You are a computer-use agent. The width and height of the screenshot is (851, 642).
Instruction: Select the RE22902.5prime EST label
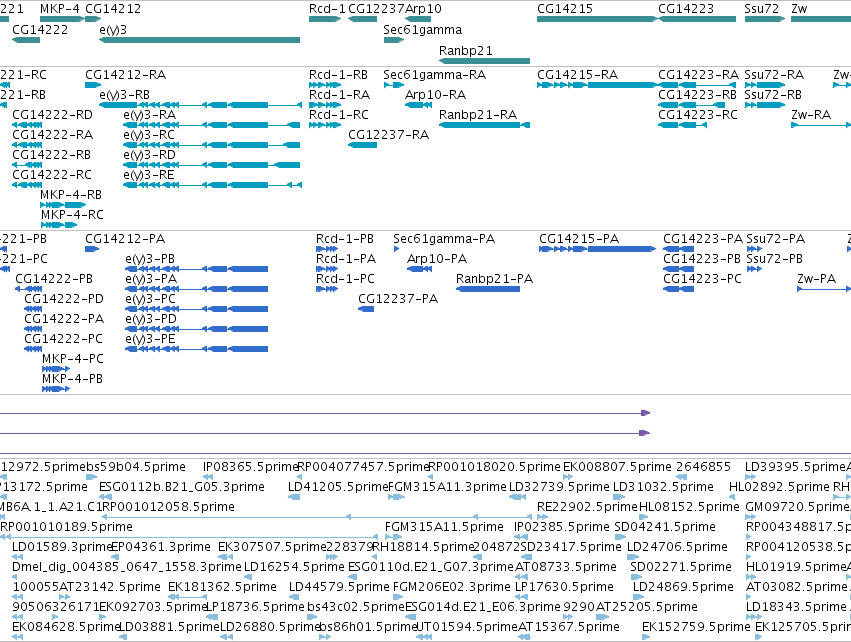point(587,507)
